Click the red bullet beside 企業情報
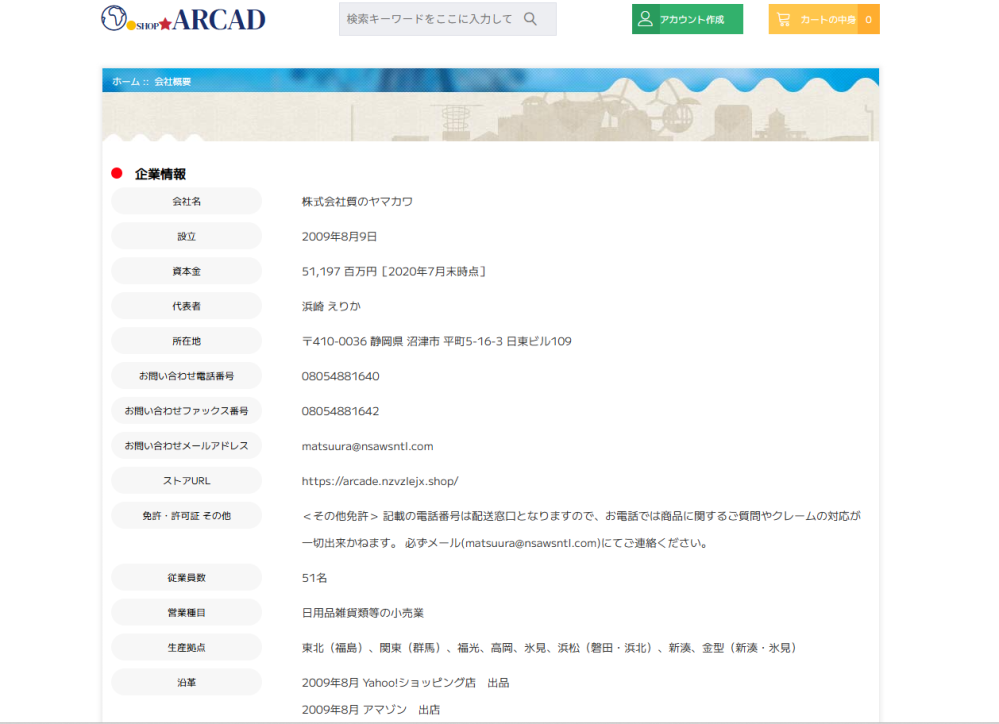999x724 pixels. (x=117, y=173)
